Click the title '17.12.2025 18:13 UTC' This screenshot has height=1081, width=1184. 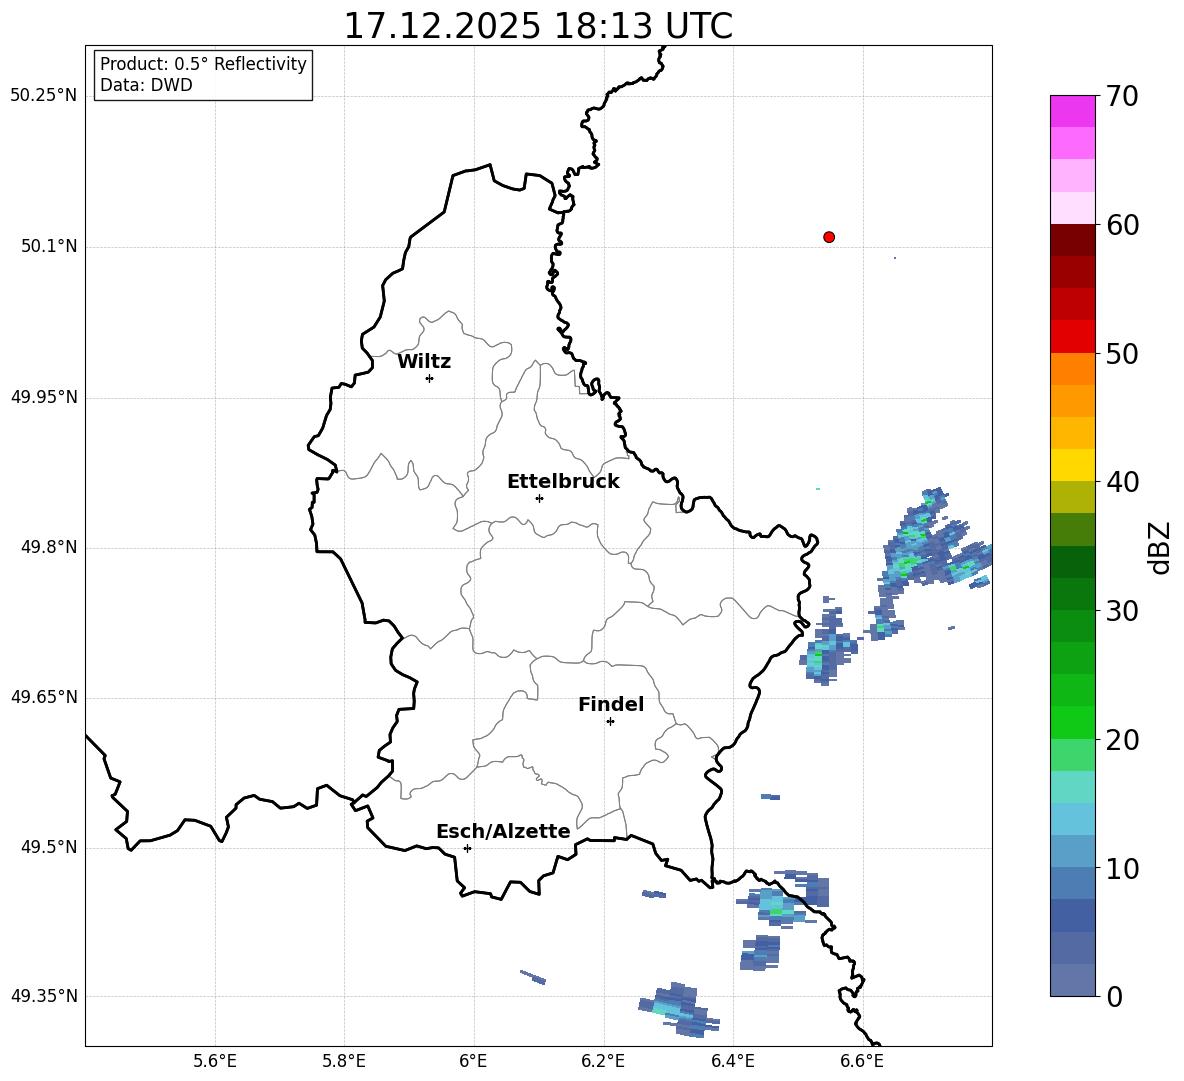538,26
